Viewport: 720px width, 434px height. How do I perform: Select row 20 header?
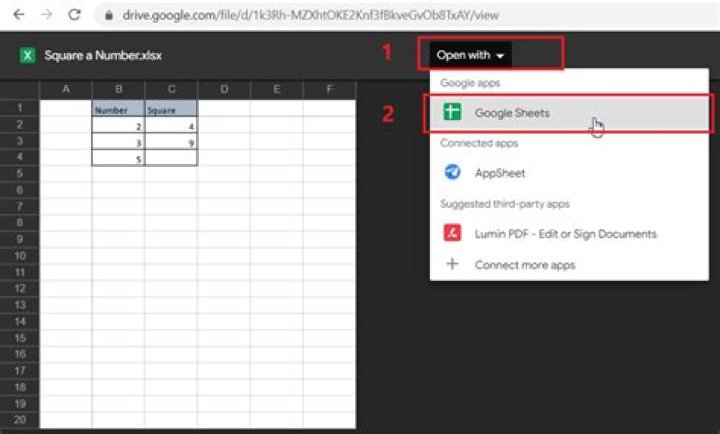point(20,420)
